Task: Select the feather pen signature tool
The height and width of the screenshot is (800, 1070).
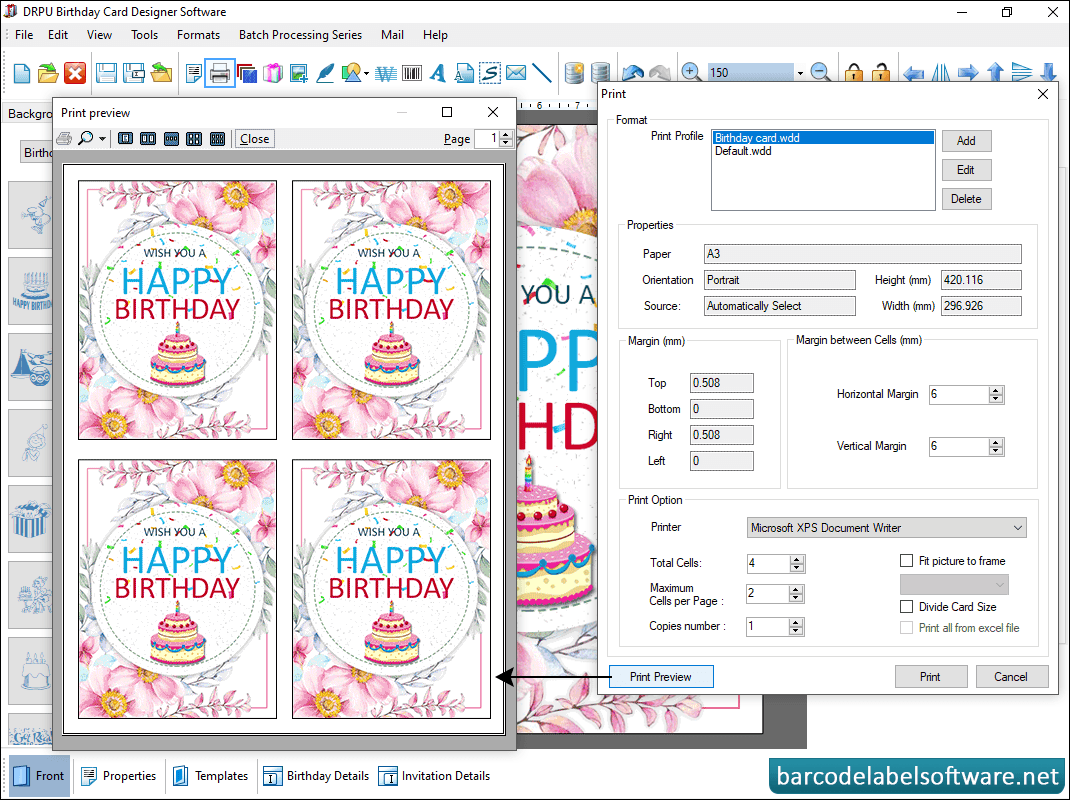Action: point(326,72)
